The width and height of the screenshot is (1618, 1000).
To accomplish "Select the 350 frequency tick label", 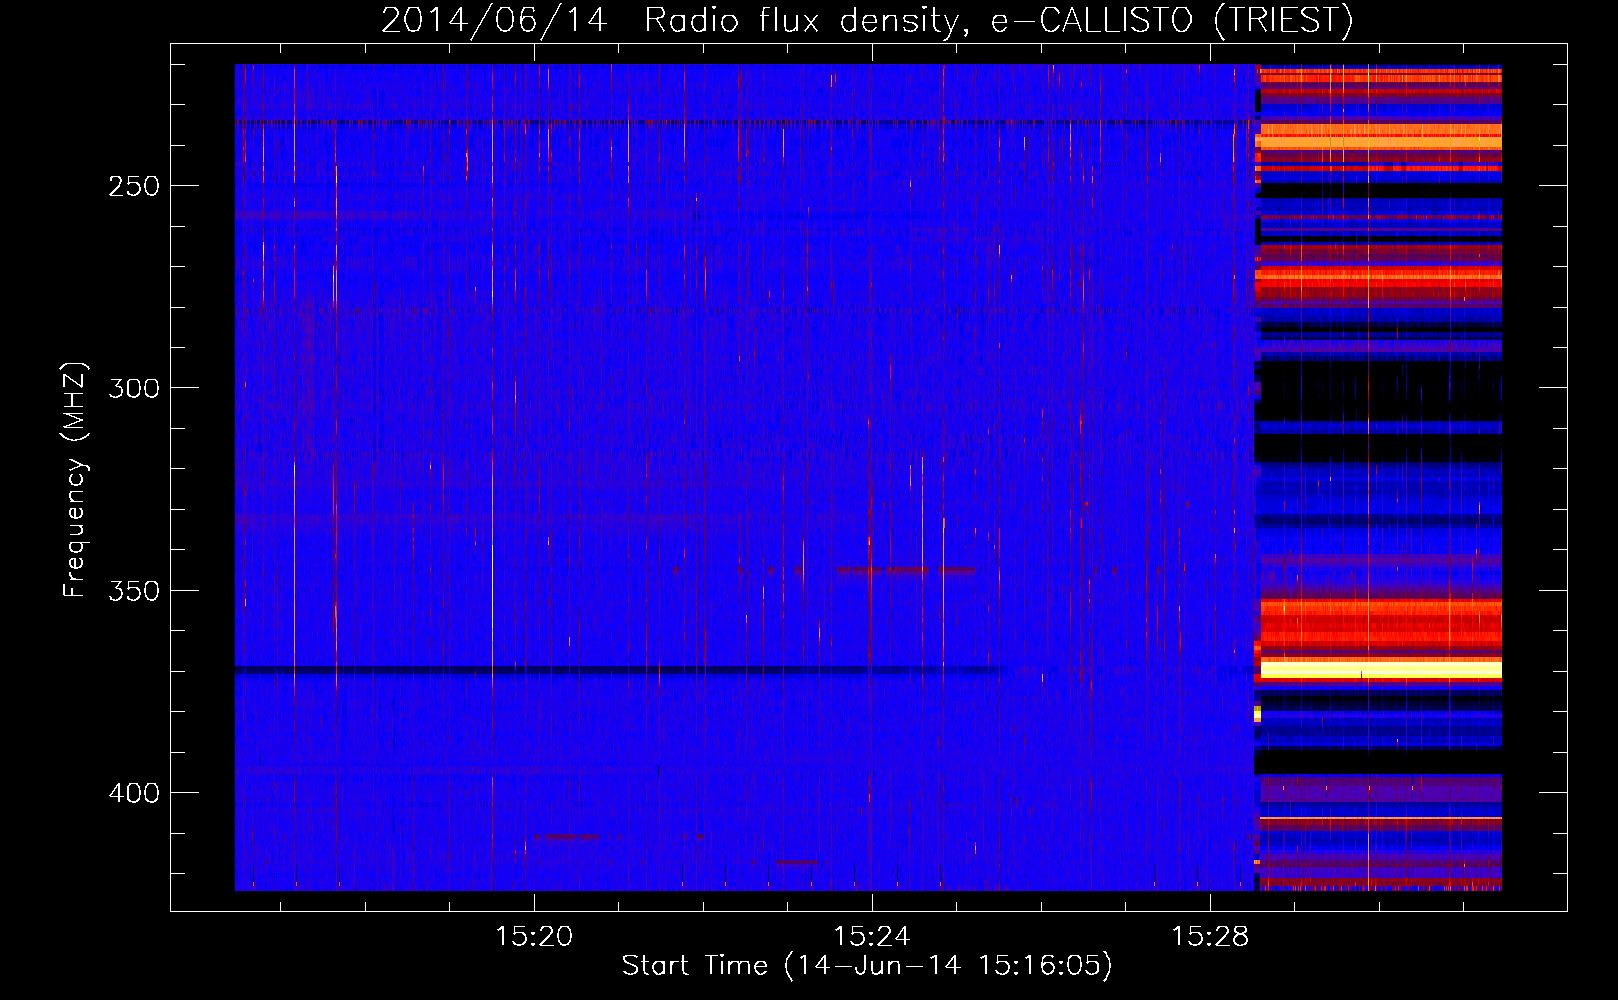I will (134, 591).
